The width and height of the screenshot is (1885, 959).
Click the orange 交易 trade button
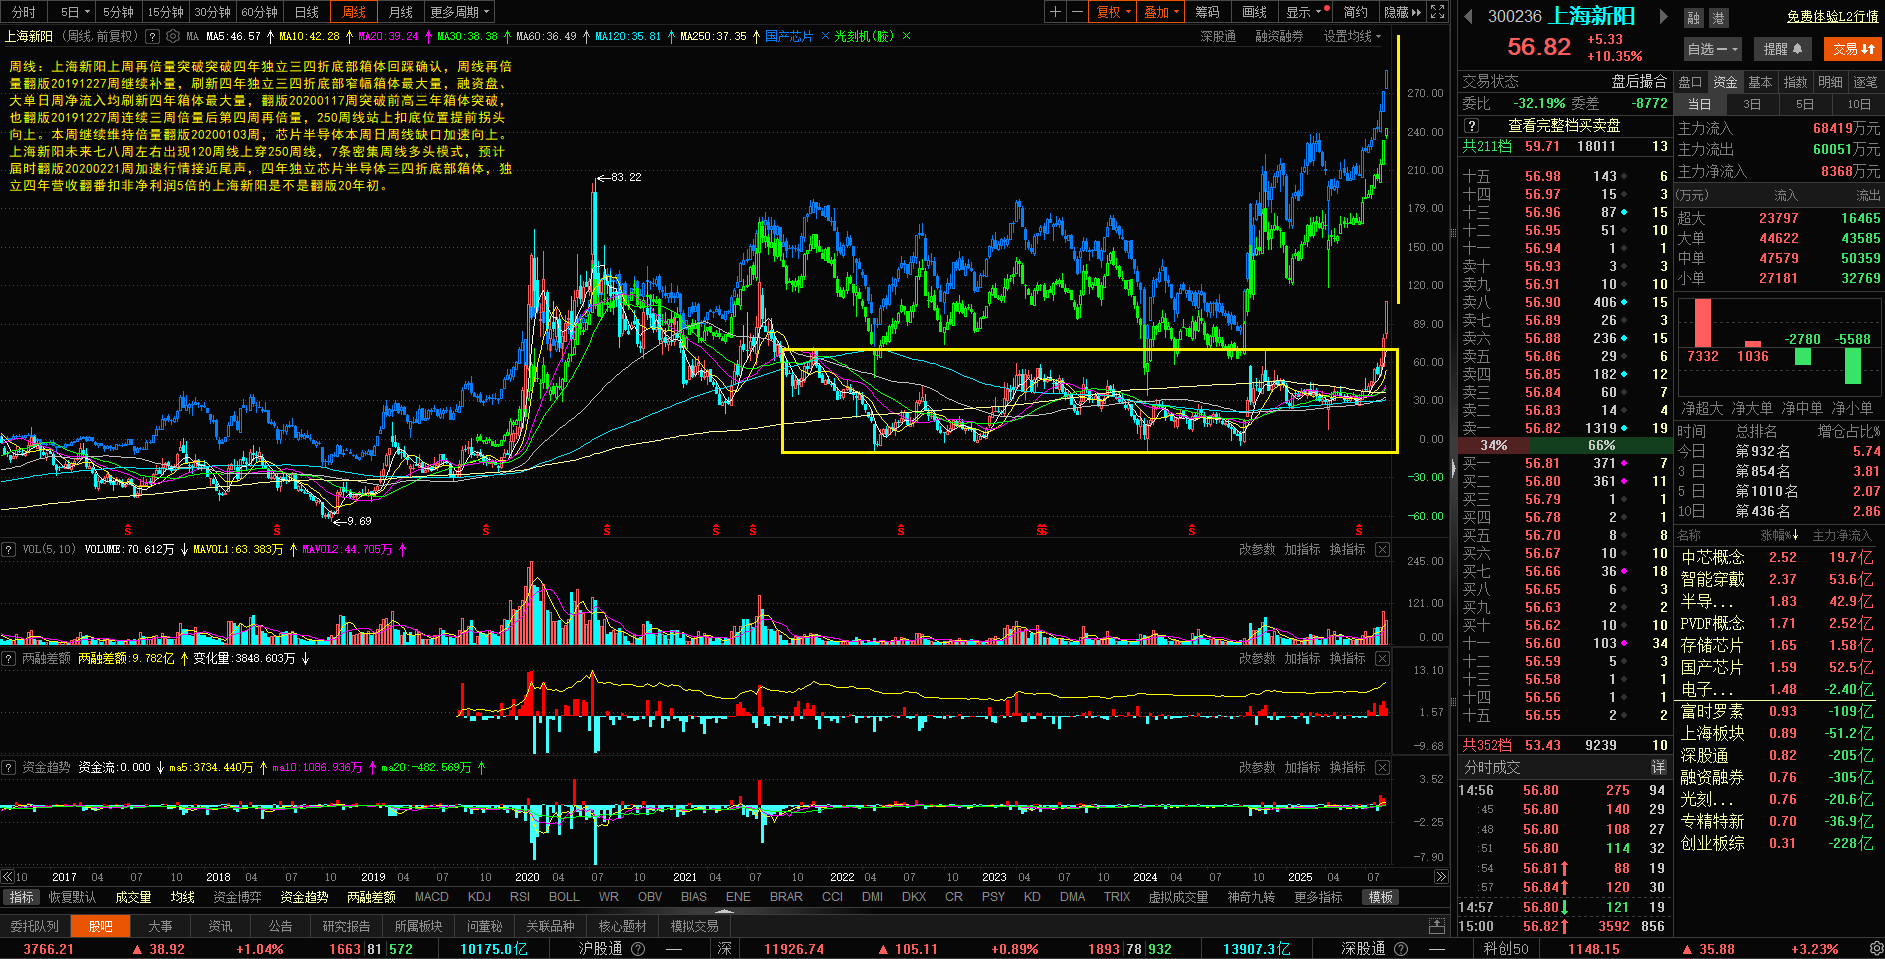point(1853,49)
